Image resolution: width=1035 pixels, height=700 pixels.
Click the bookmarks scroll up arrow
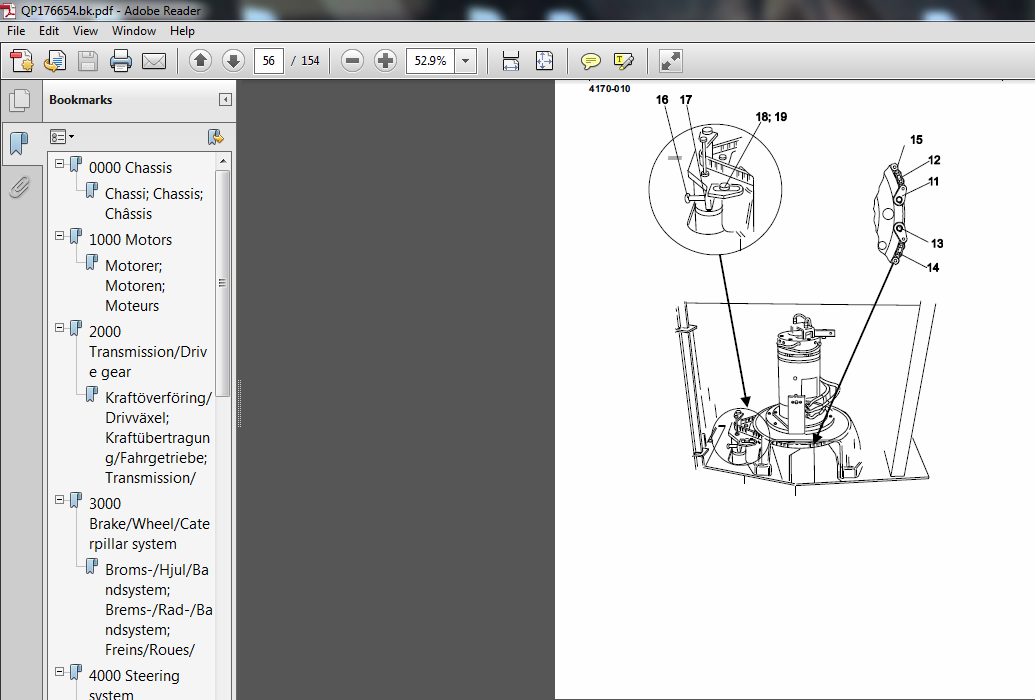[222, 161]
